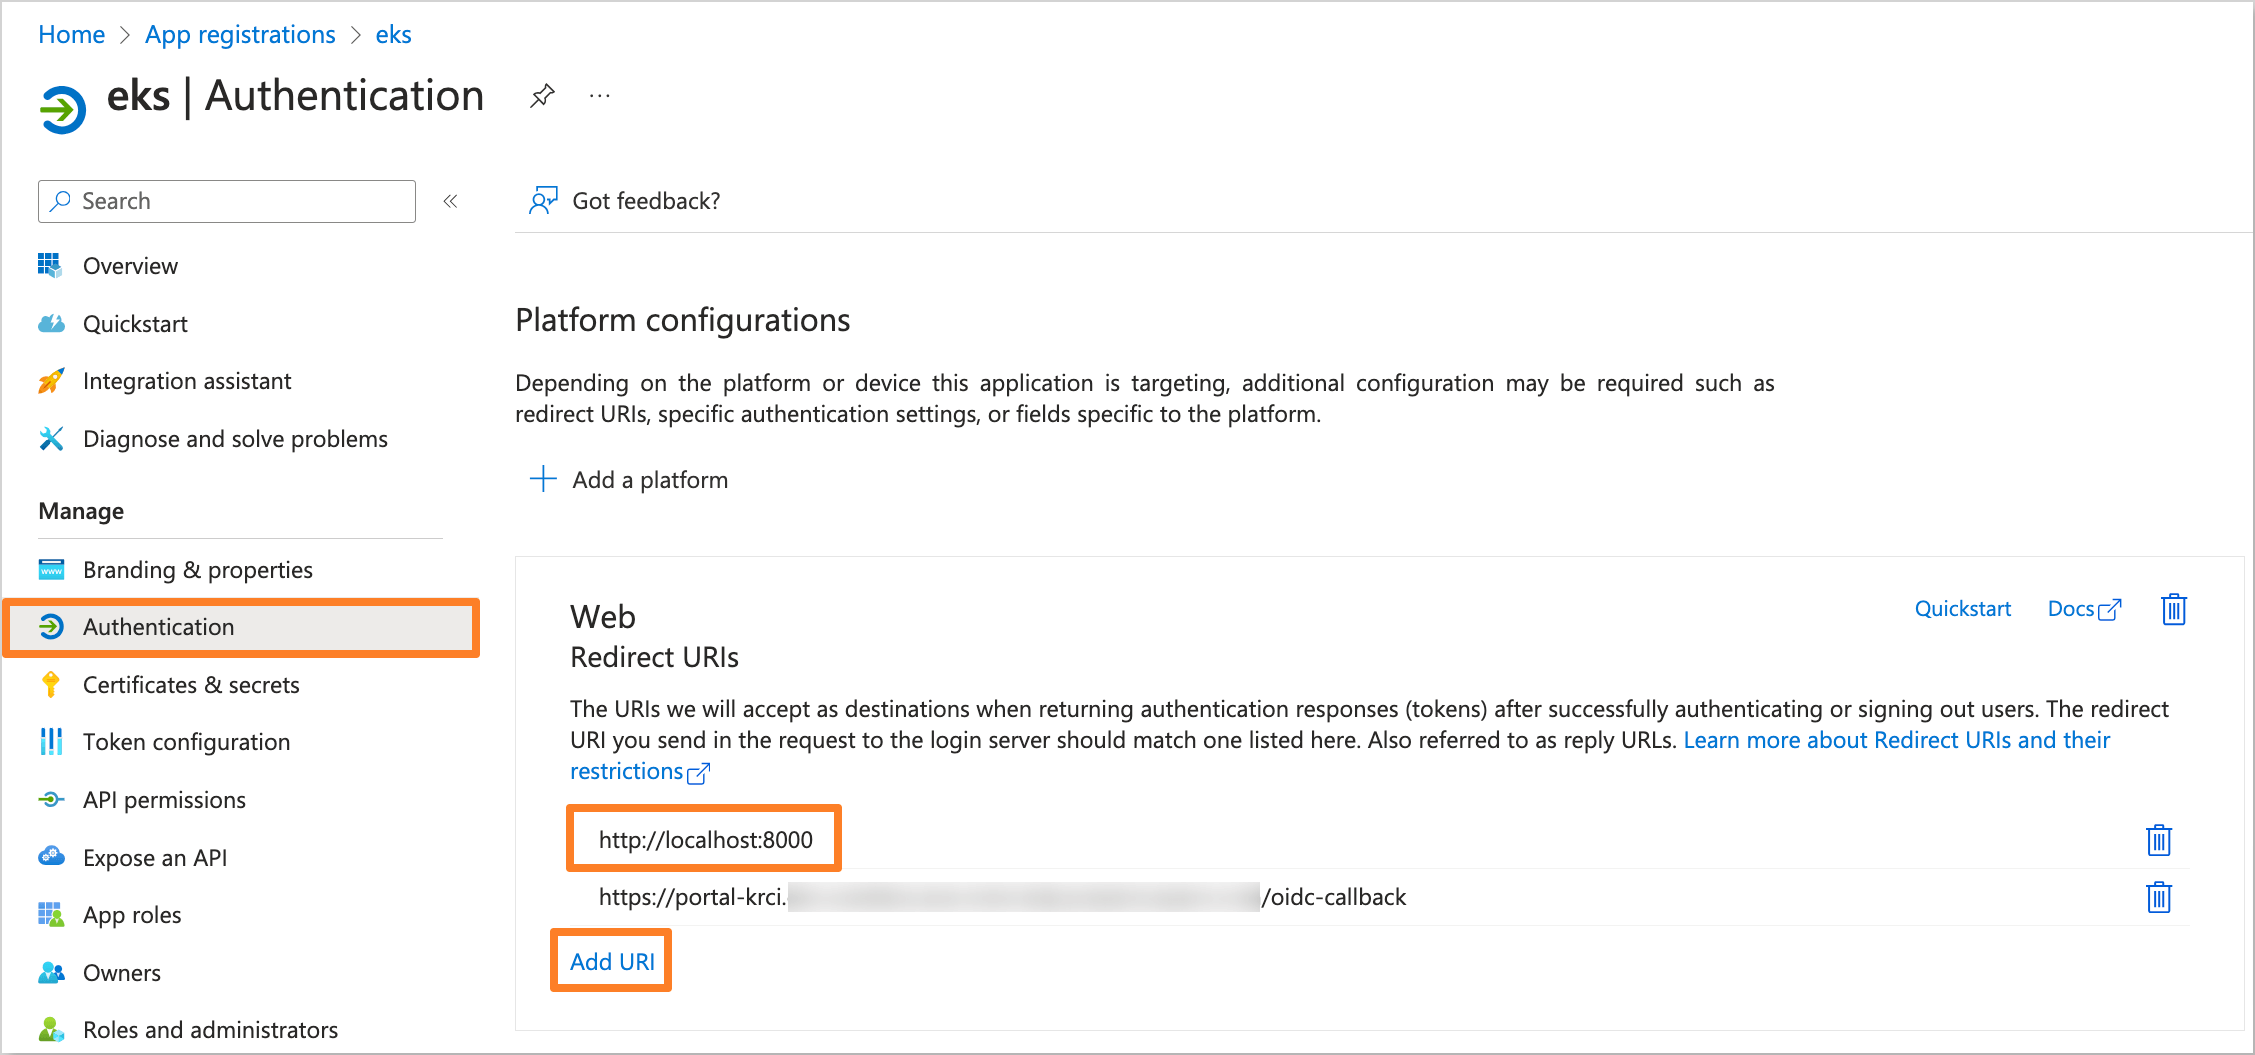
Task: Click the Add a platform plus icon
Action: tap(543, 479)
